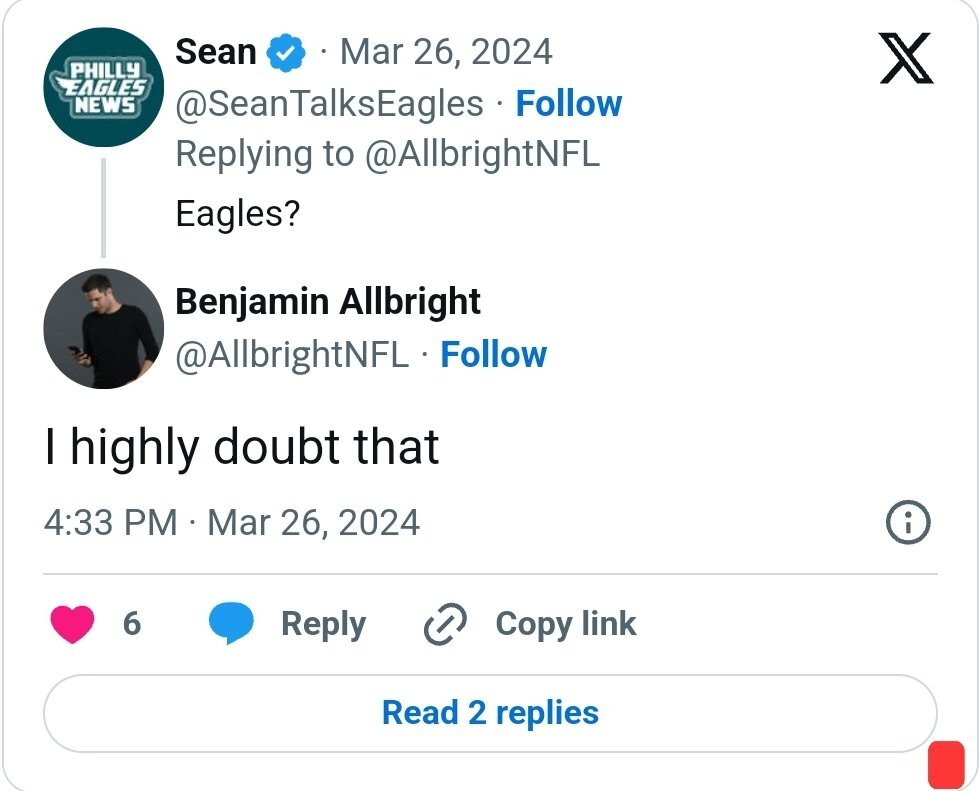Click the @SeanTalksEagles handle
Viewport: 979px width, 791px height.
click(329, 103)
